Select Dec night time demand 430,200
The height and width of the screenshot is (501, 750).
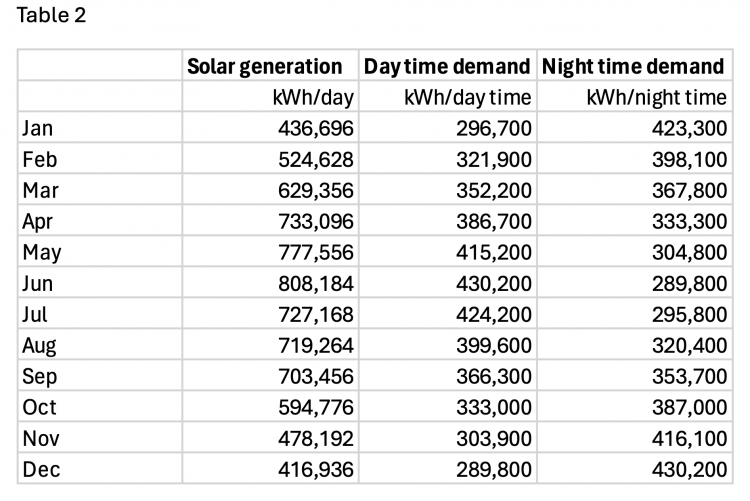coord(684,469)
